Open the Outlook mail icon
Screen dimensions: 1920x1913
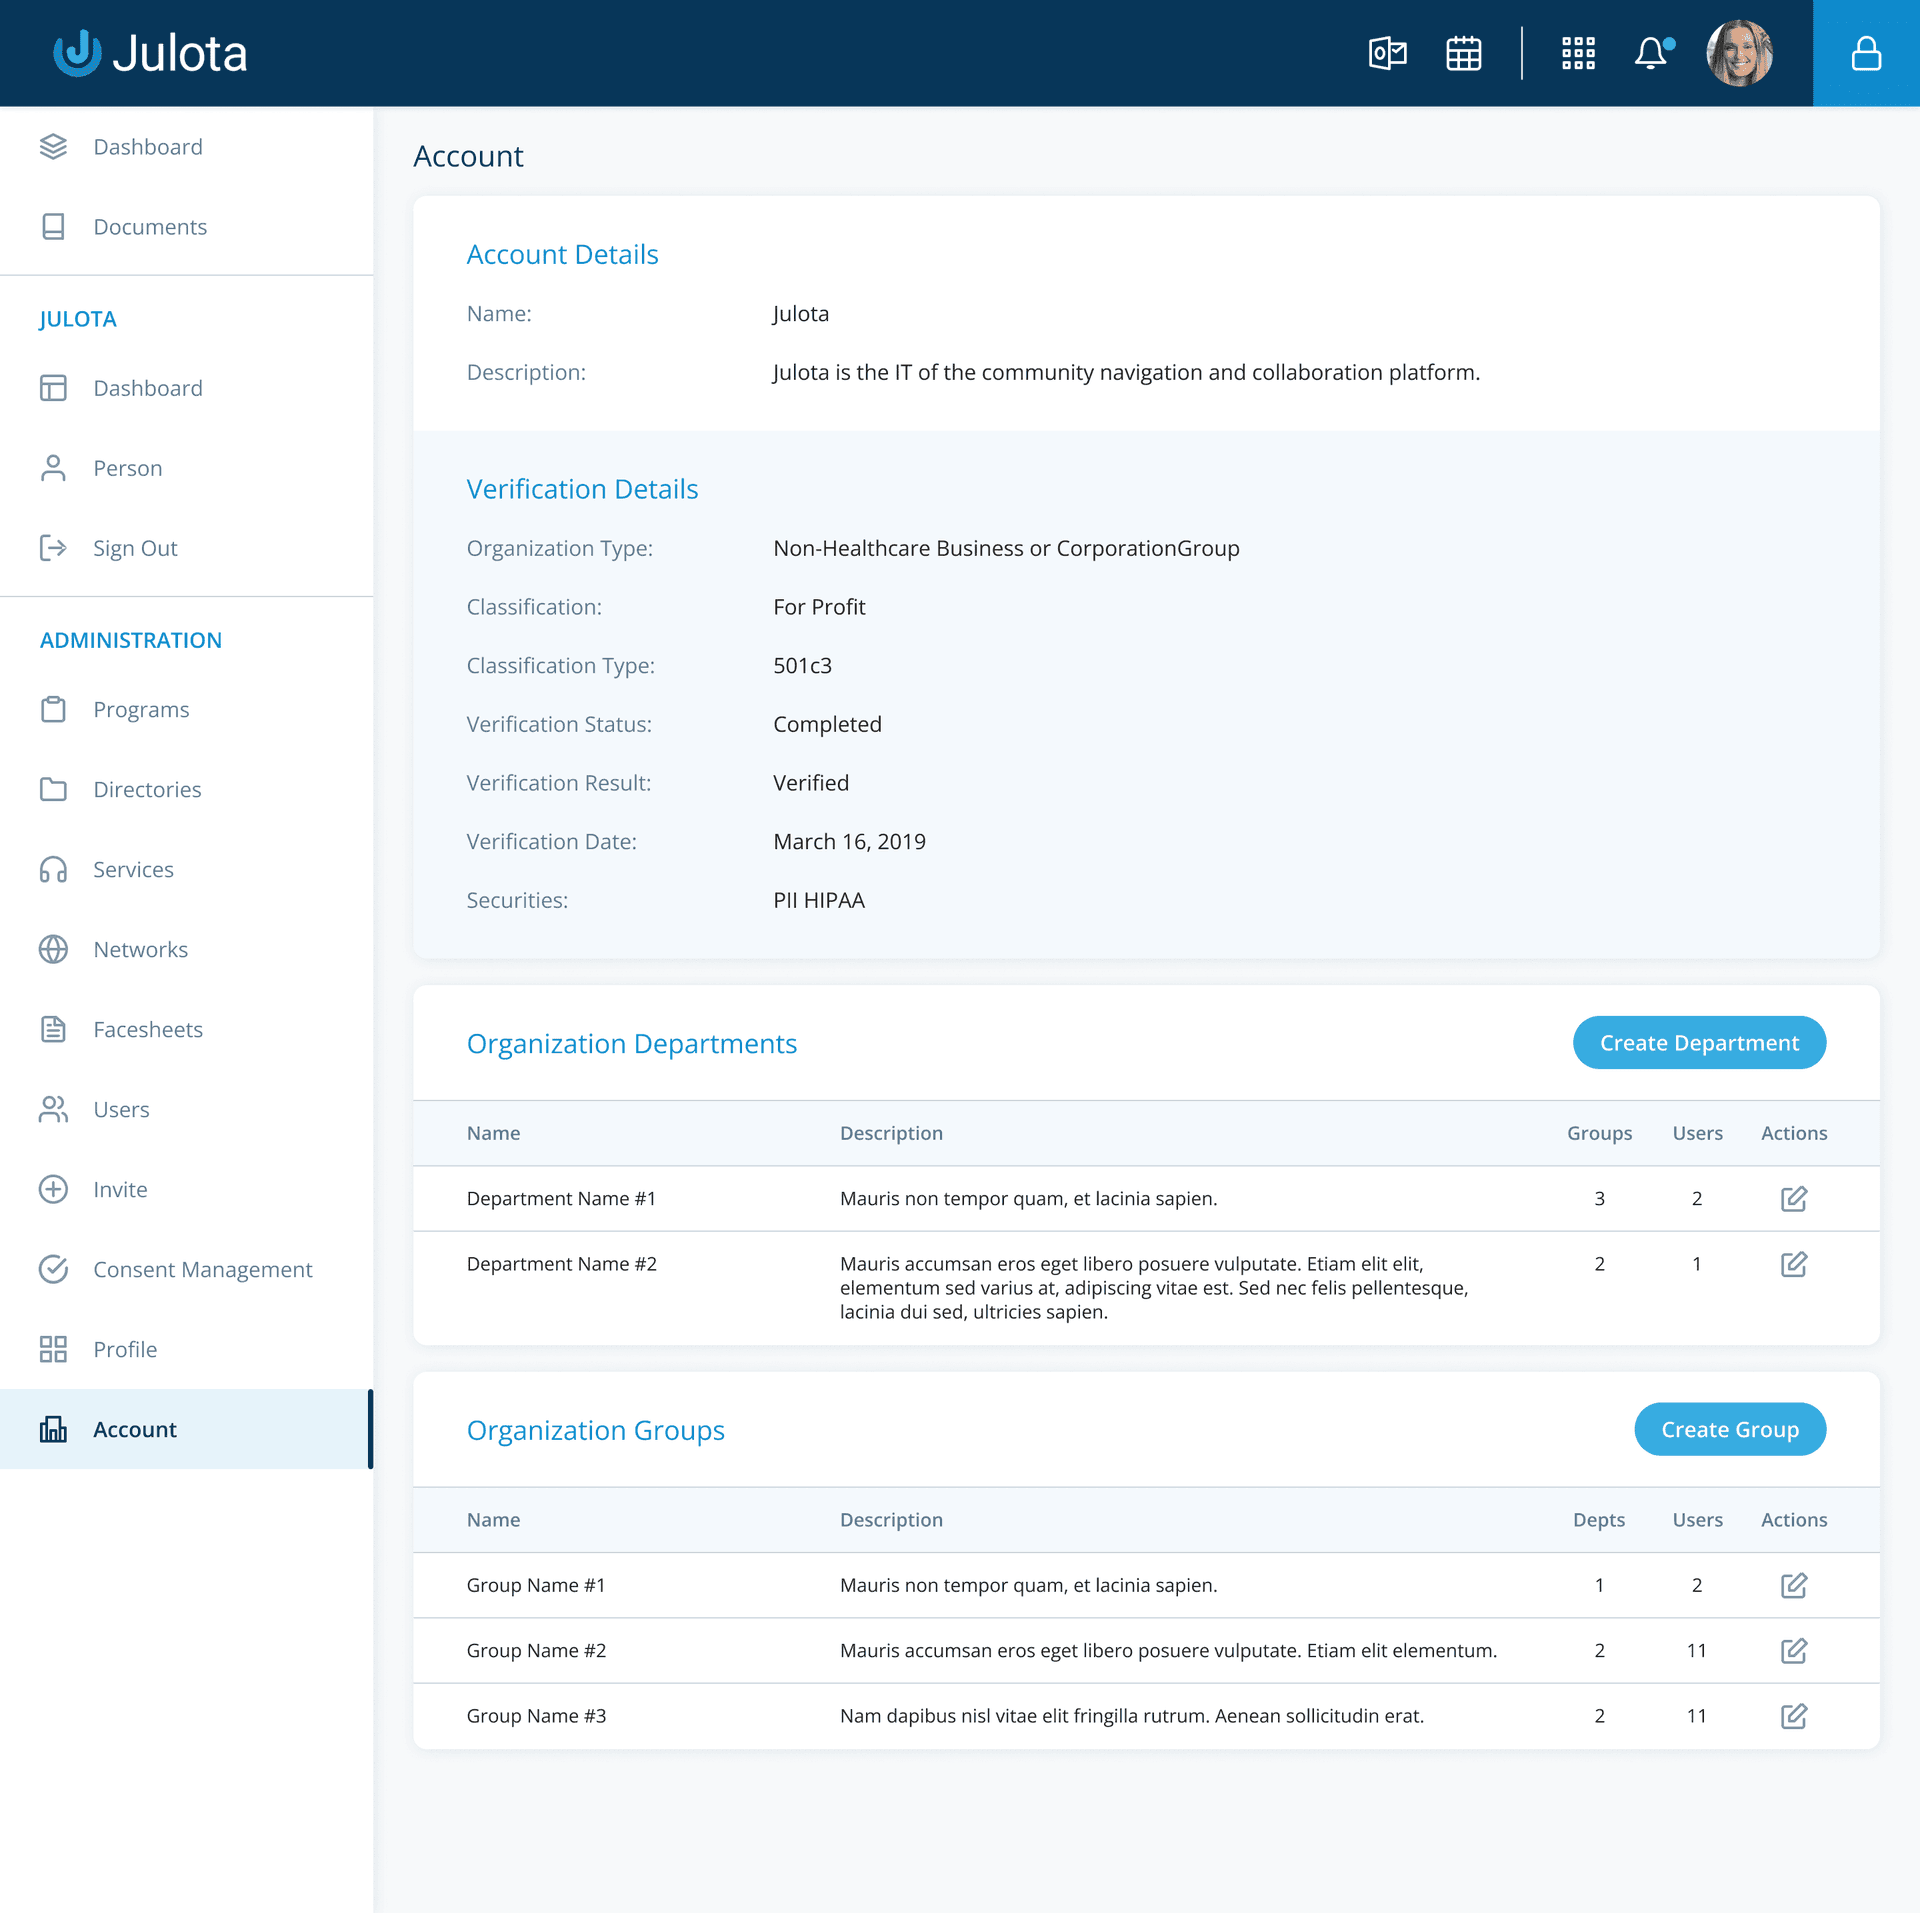1387,53
